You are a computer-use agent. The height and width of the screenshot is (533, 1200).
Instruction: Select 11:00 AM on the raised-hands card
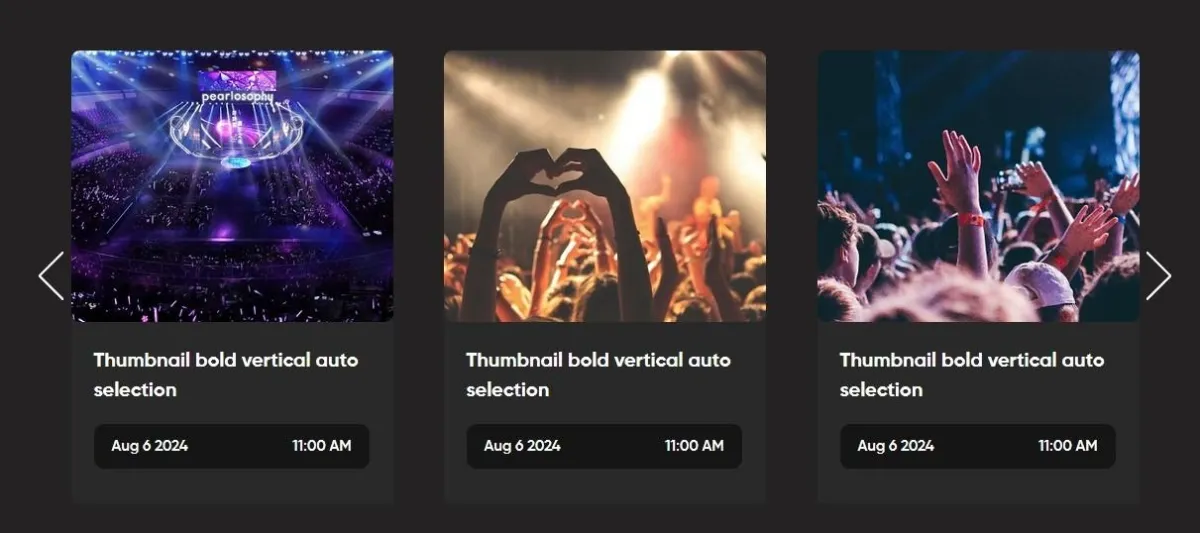click(x=1067, y=446)
